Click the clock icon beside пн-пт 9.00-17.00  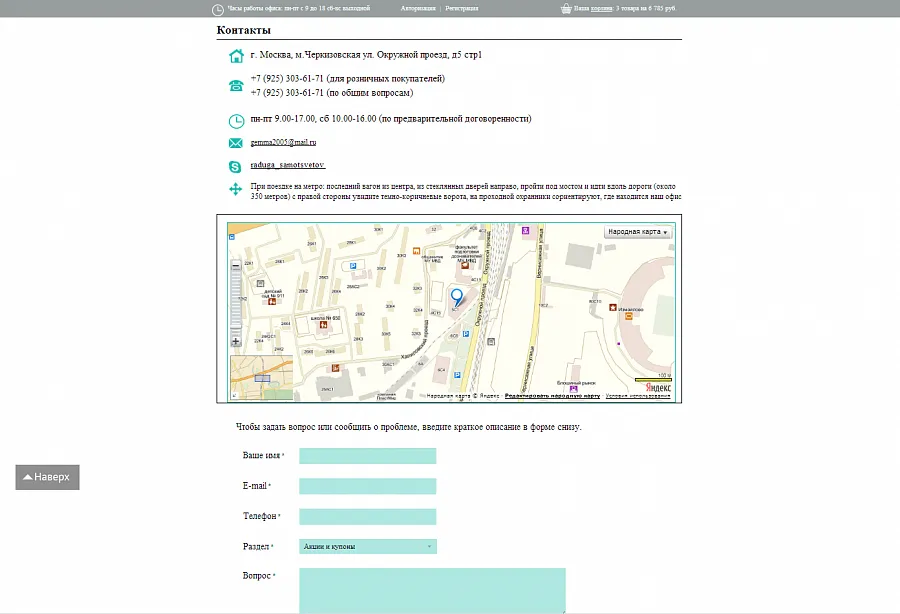[x=236, y=121]
